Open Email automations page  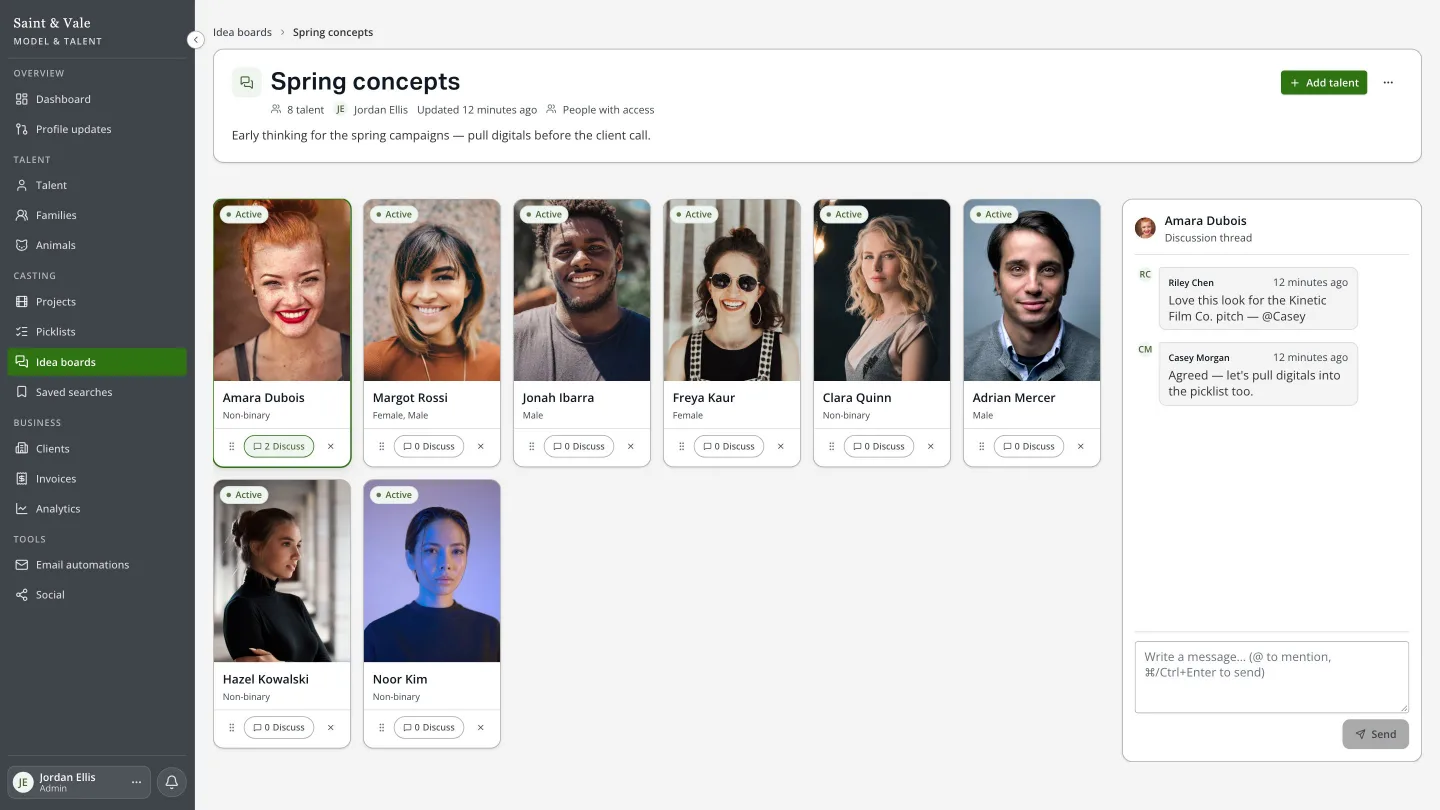pyautogui.click(x=97, y=565)
